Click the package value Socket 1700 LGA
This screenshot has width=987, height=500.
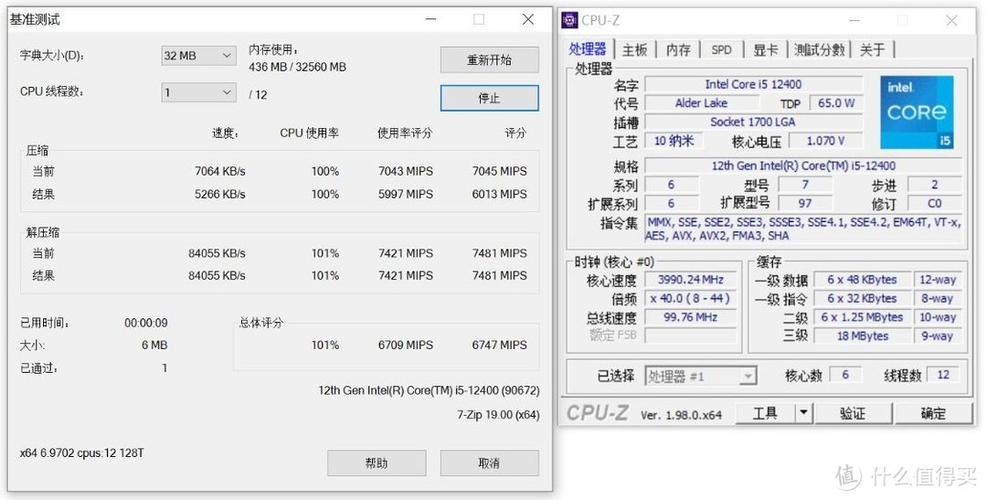pos(753,122)
